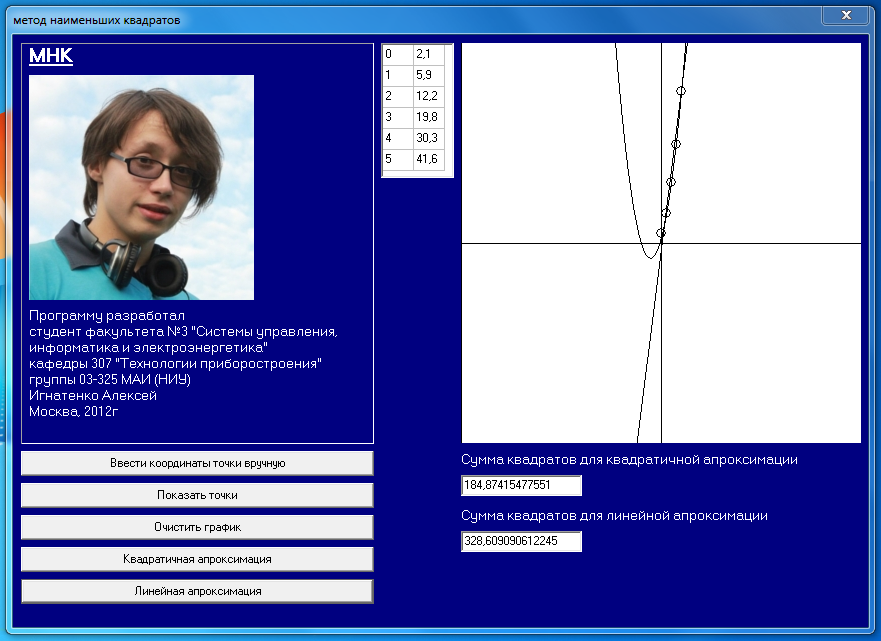
Task: Select the table cell with value 5,9
Action: pyautogui.click(x=429, y=75)
